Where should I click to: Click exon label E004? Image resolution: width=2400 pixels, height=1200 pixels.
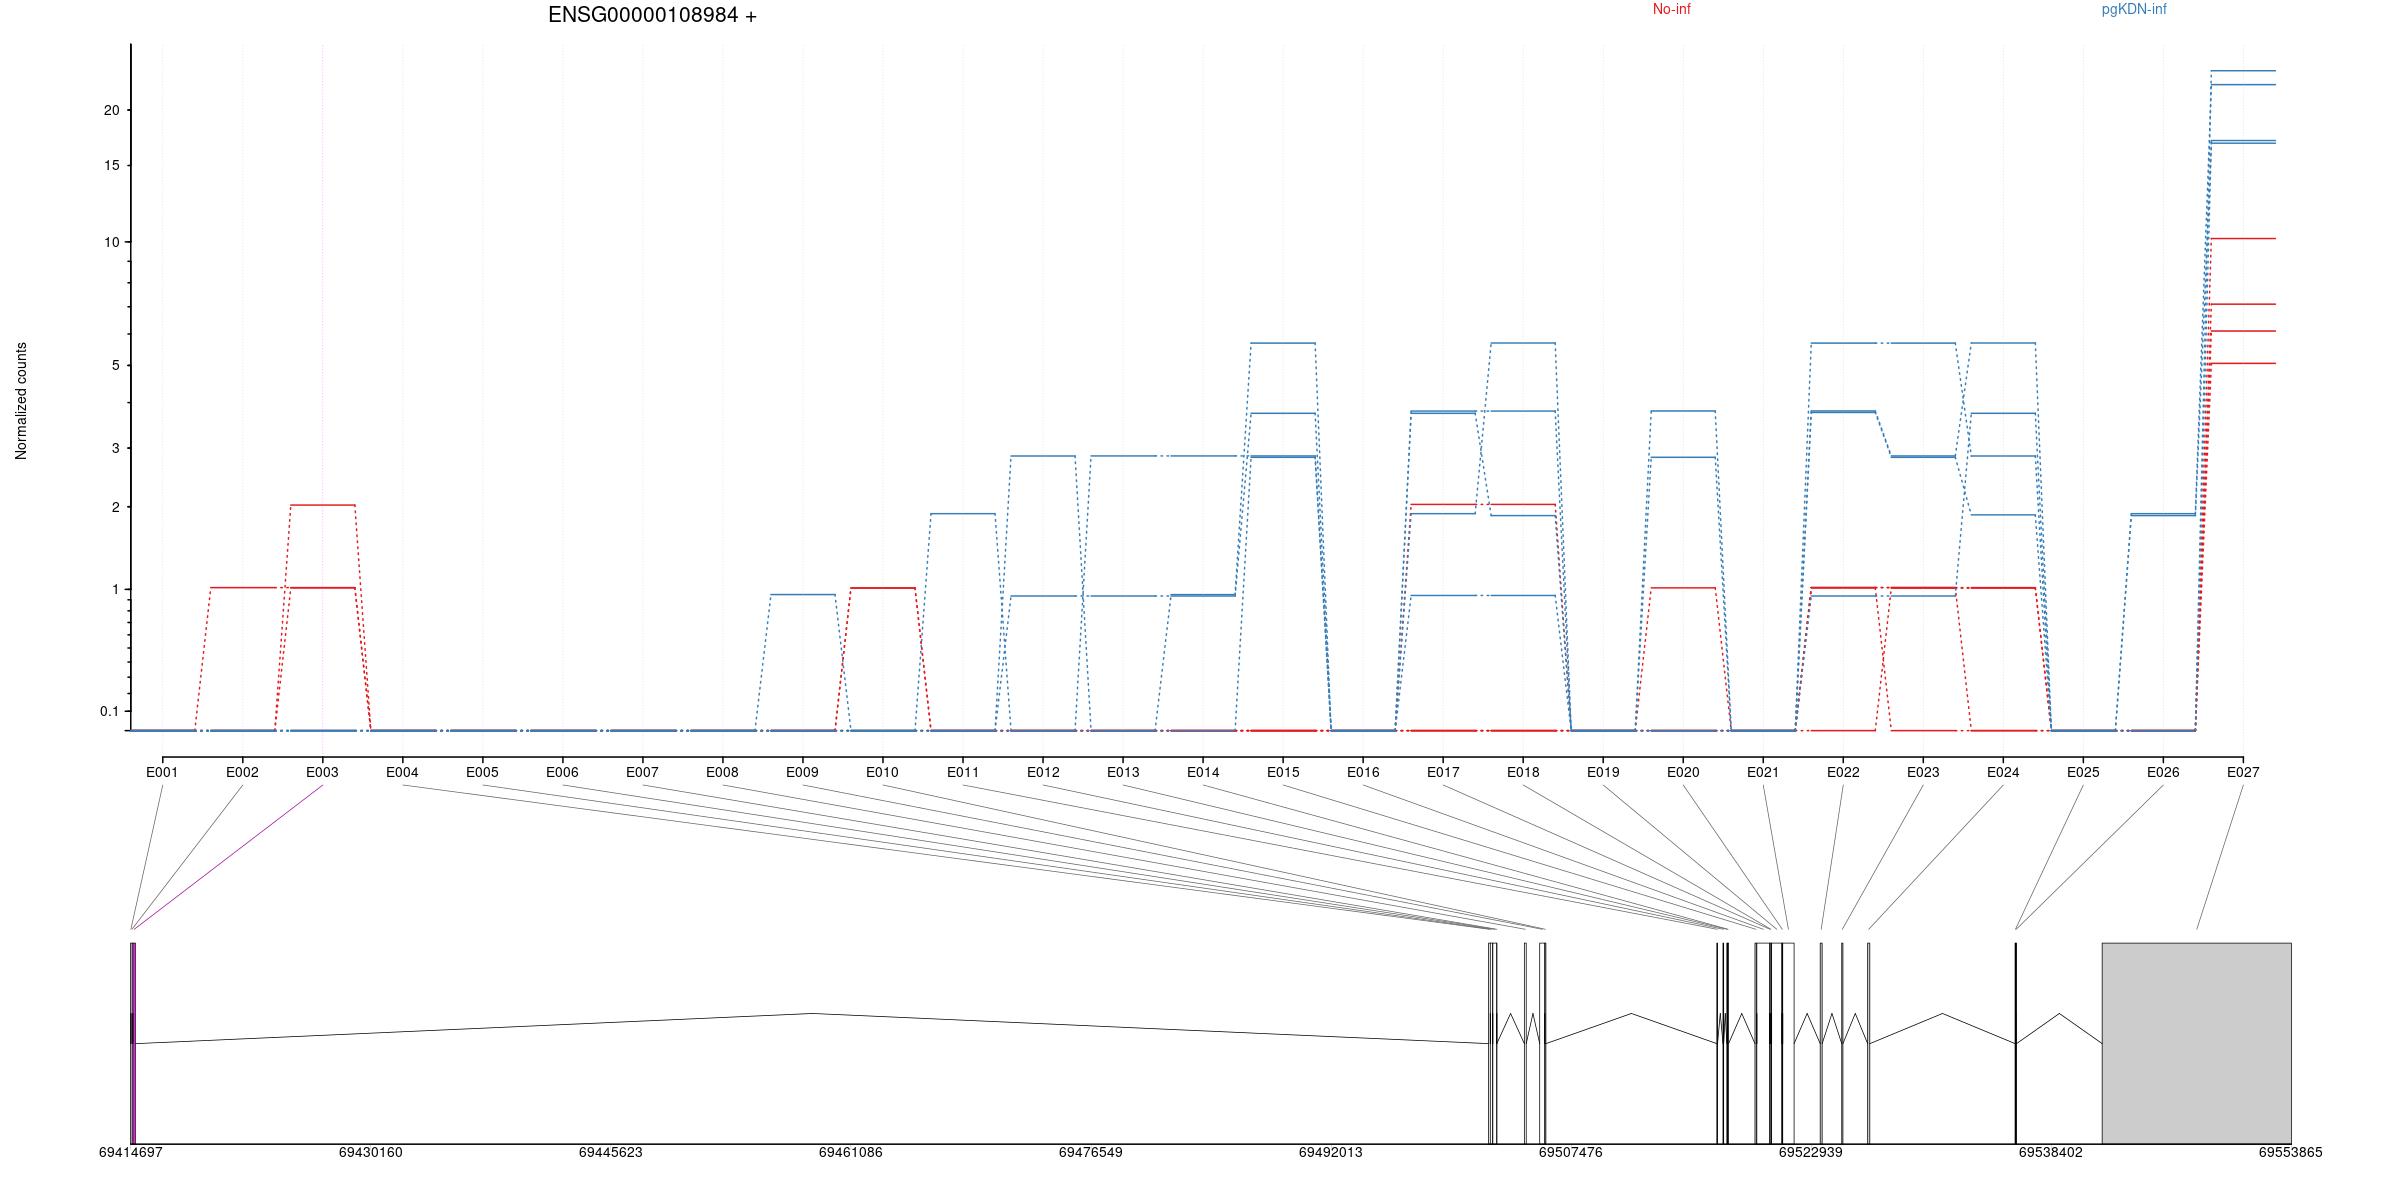[402, 772]
